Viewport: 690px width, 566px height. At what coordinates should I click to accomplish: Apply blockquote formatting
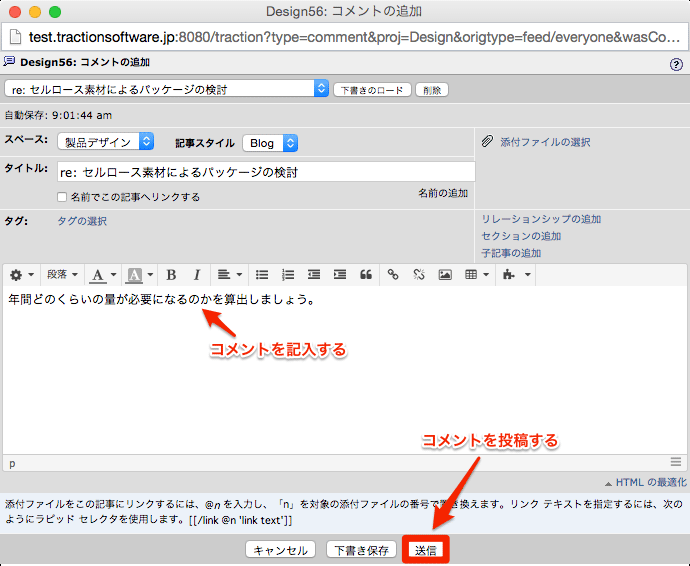click(366, 275)
